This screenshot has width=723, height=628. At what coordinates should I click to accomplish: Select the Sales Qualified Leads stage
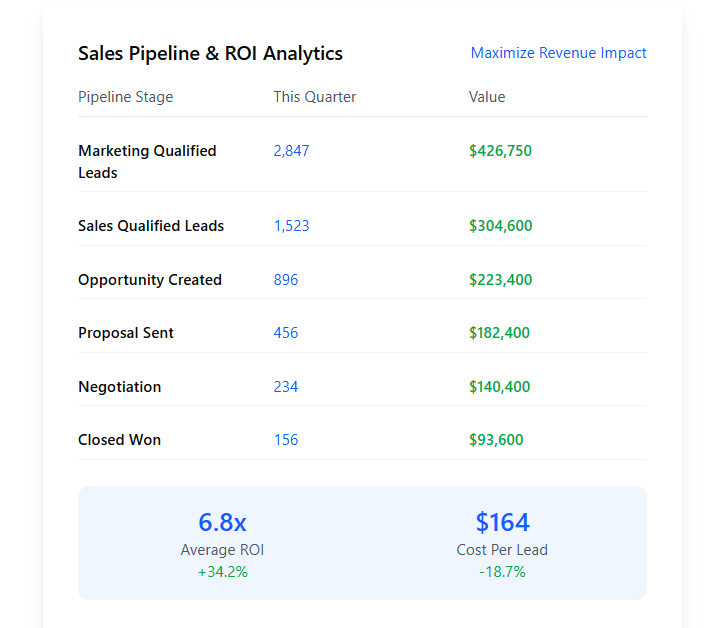(151, 226)
